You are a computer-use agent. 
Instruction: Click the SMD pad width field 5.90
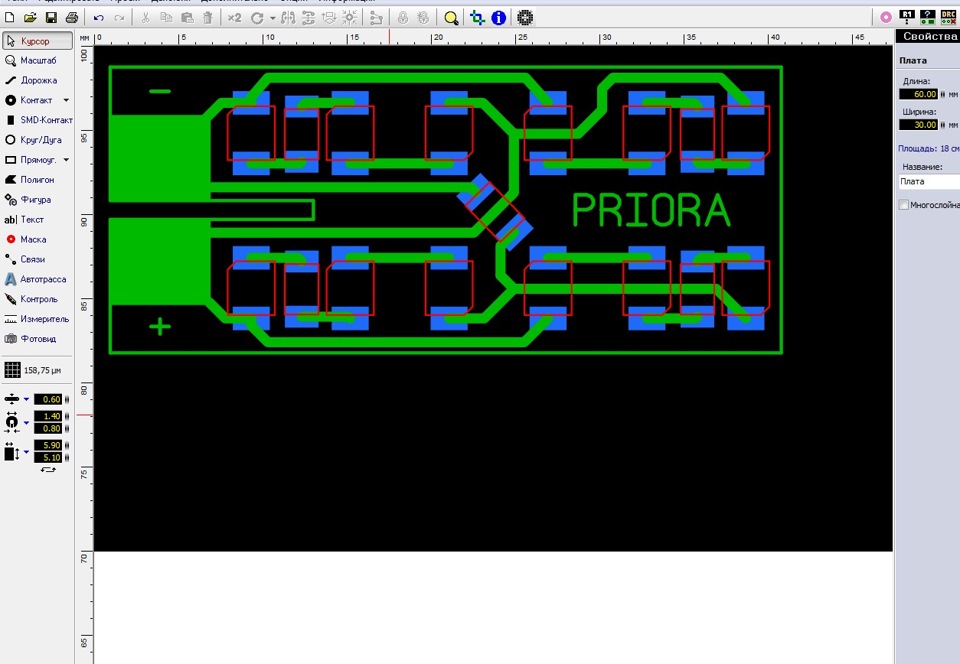tap(48, 445)
